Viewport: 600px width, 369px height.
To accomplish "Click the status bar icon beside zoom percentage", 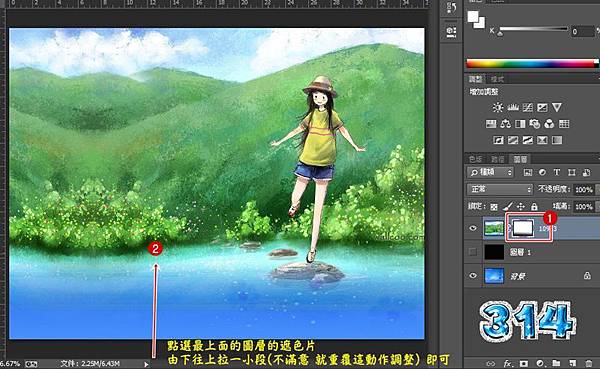I will pyautogui.click(x=31, y=364).
